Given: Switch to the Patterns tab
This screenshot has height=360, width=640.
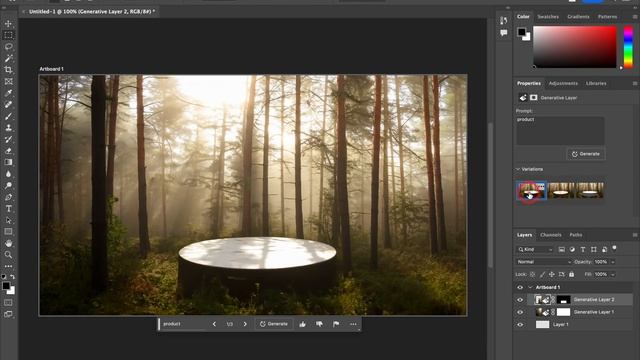Looking at the screenshot, I should pyautogui.click(x=607, y=17).
